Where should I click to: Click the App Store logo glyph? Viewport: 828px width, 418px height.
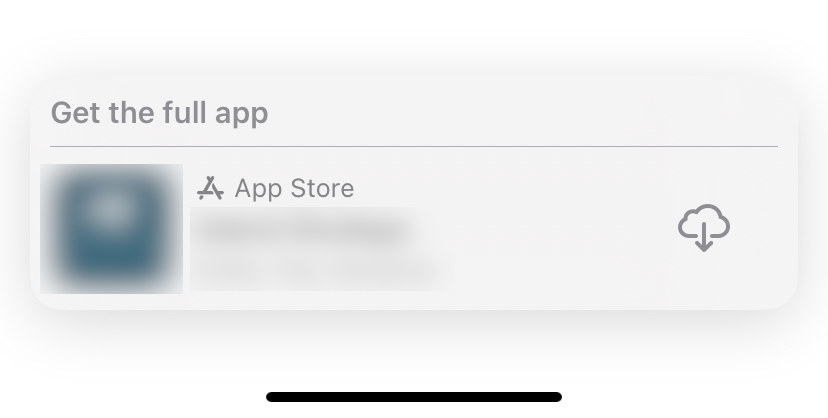click(210, 188)
